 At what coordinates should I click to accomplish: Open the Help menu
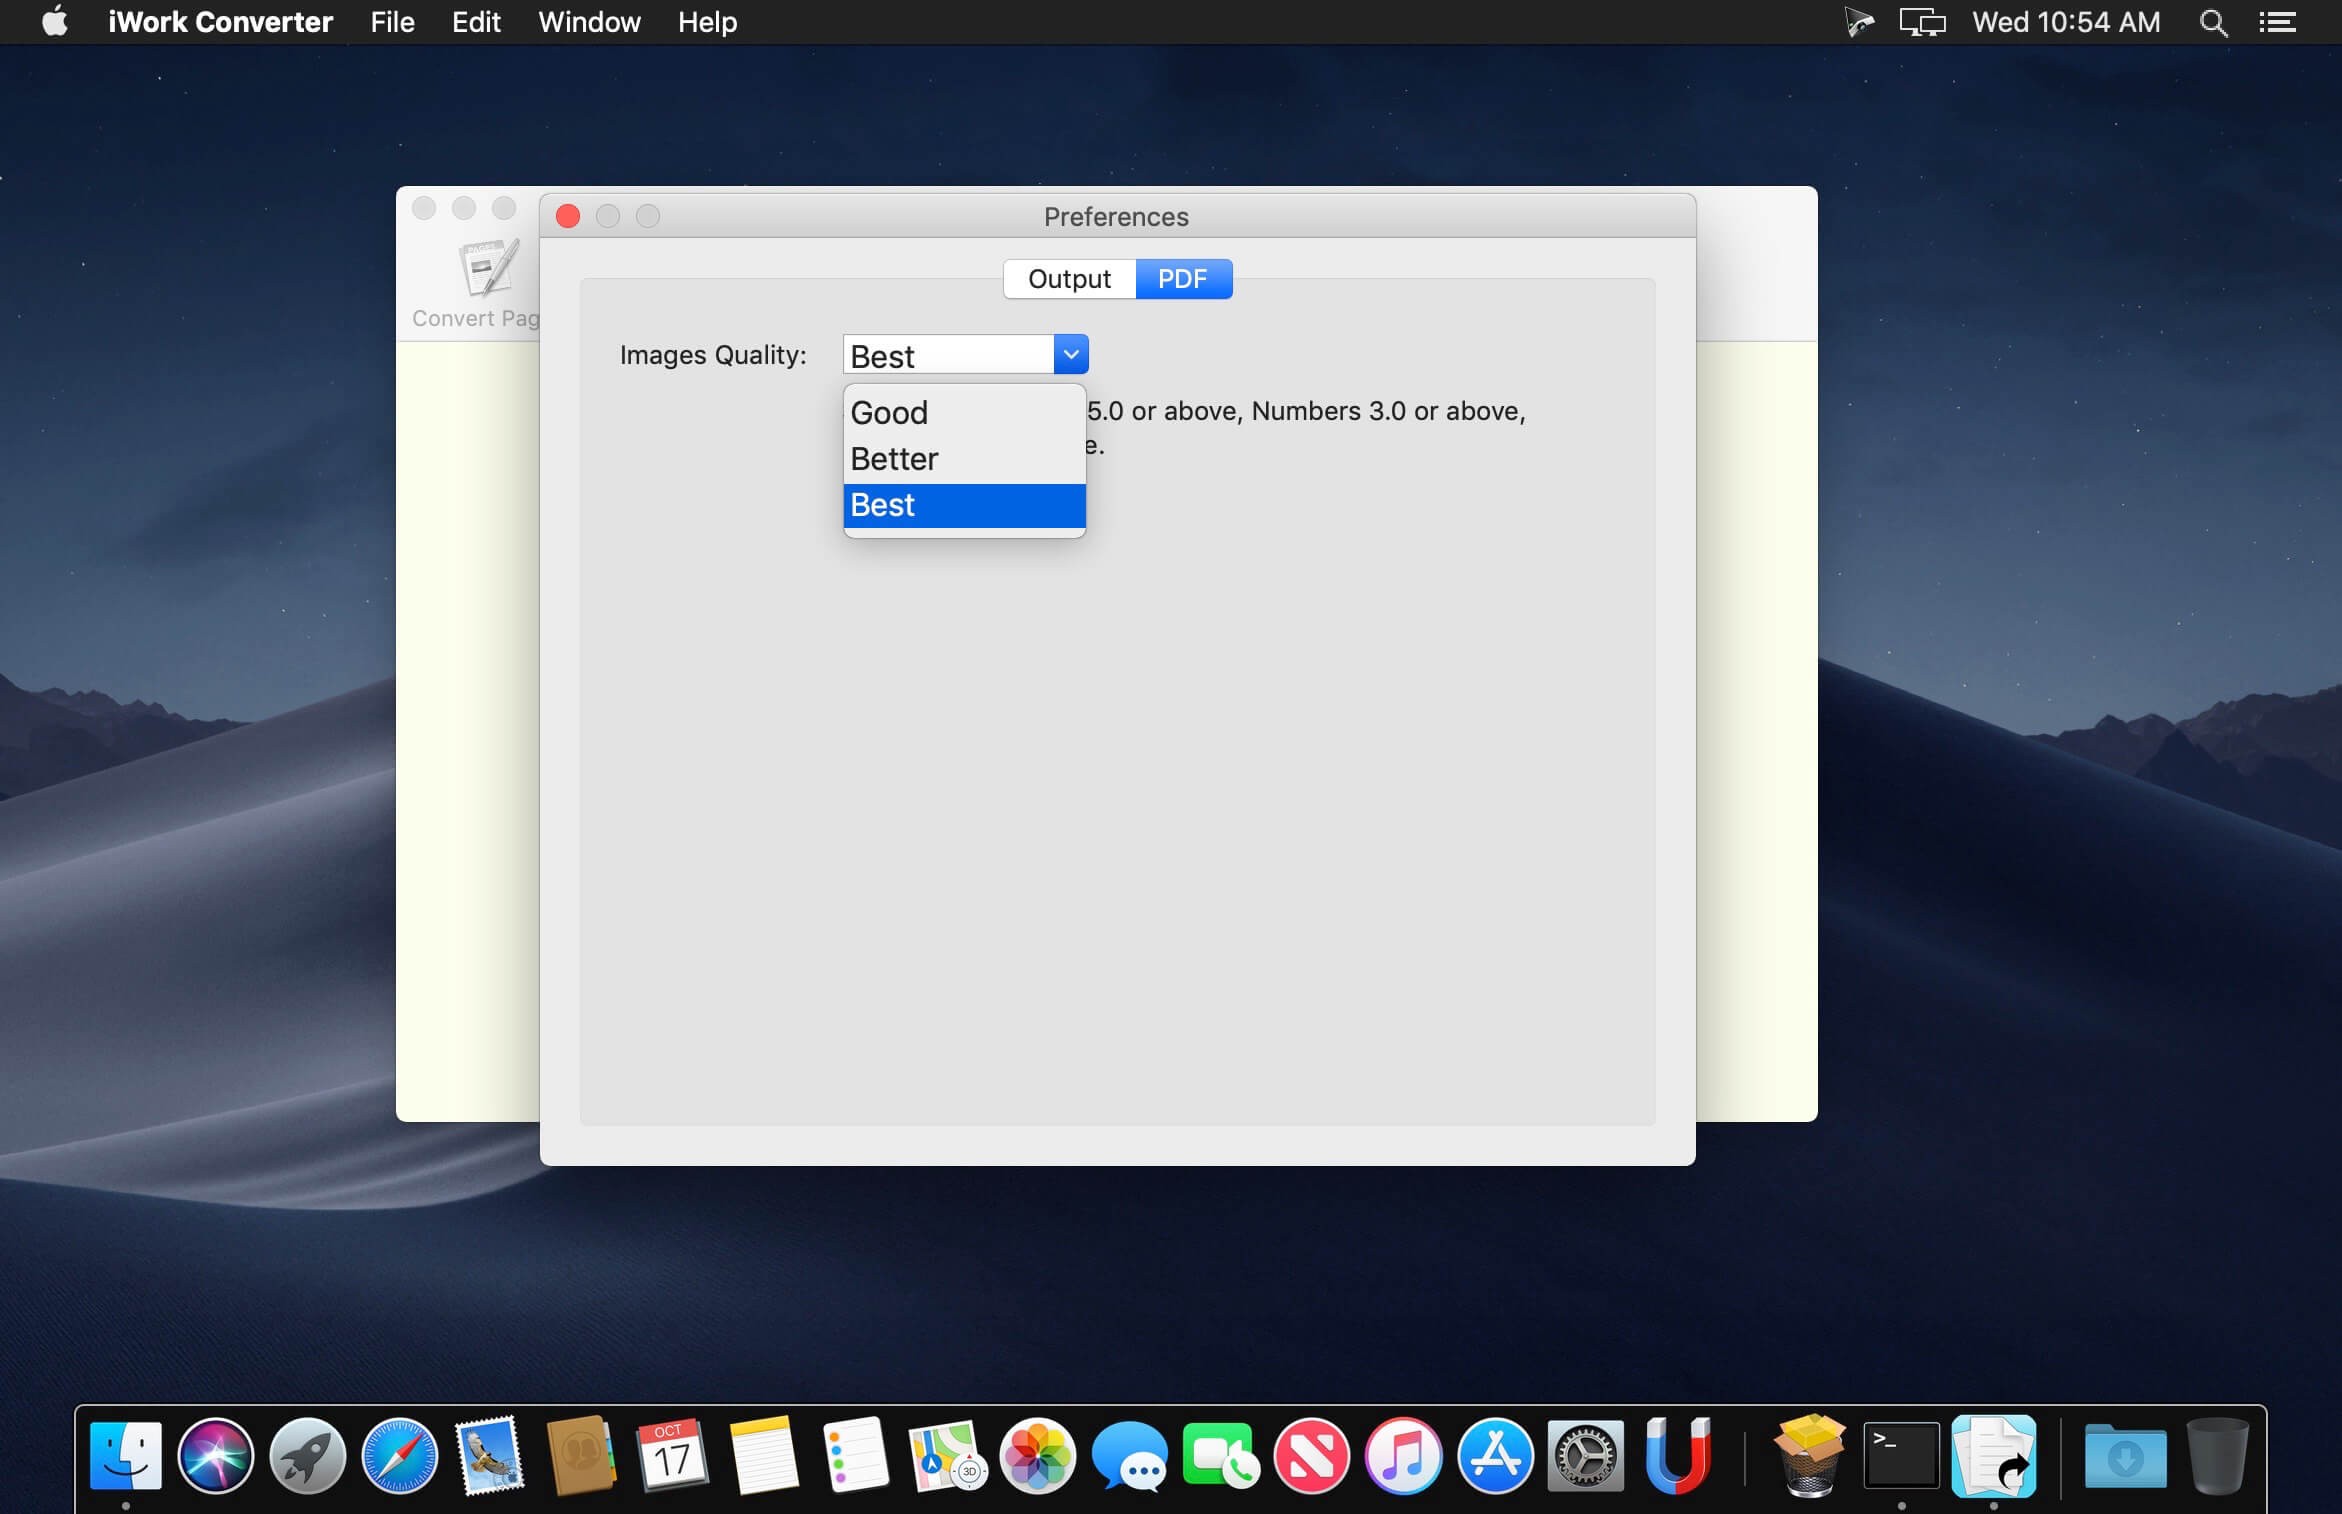tap(707, 22)
